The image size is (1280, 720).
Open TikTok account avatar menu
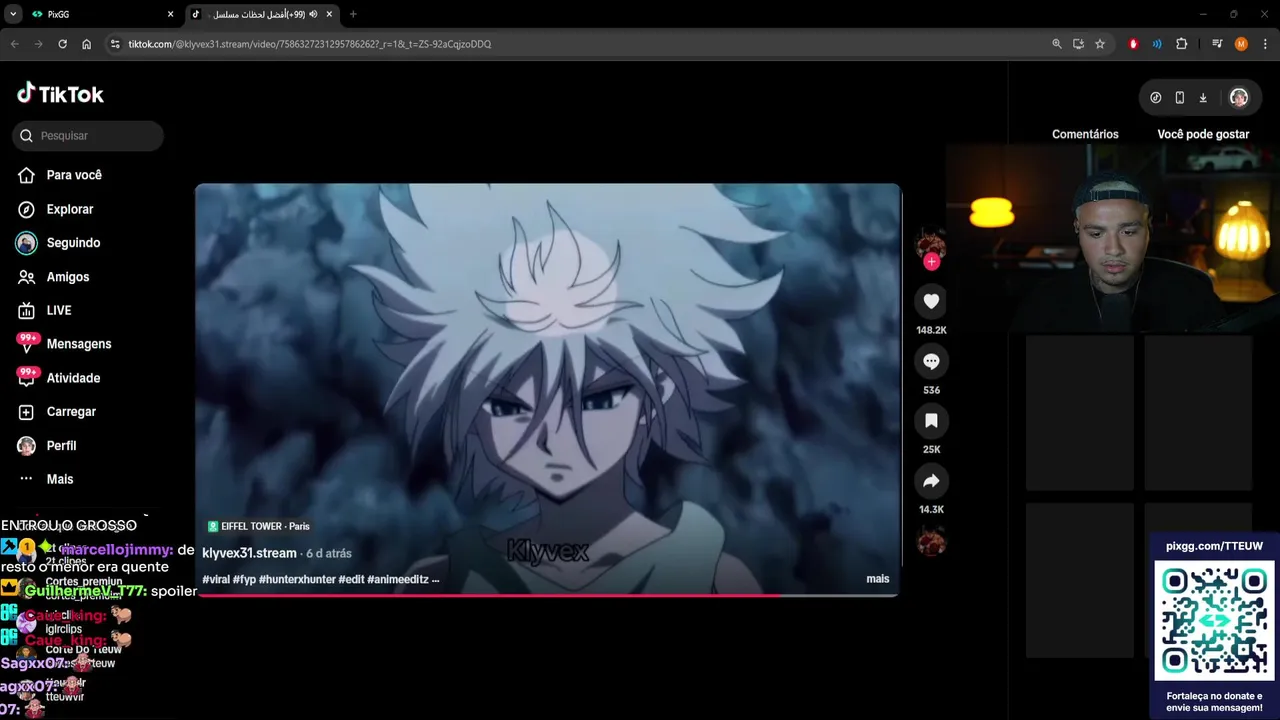1238,97
